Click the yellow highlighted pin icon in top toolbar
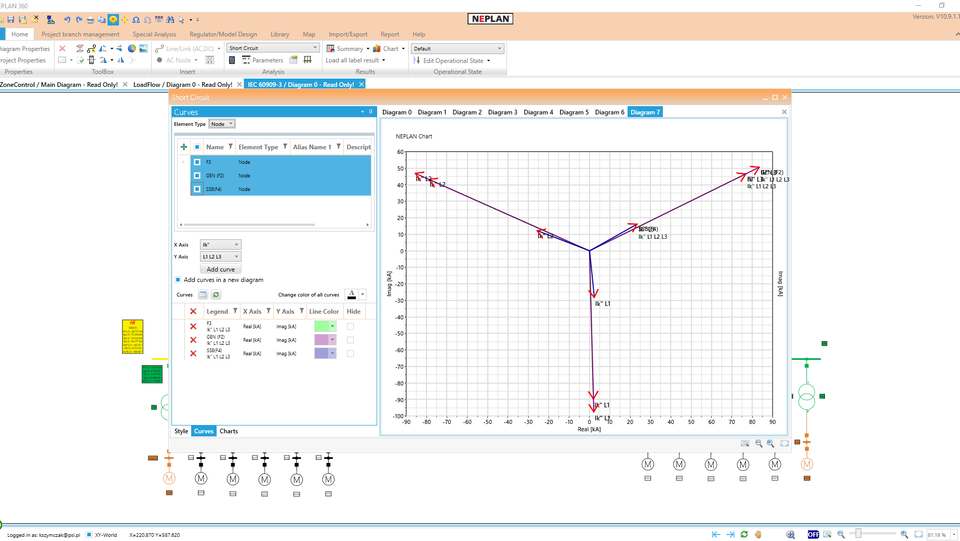Image resolution: width=960 pixels, height=541 pixels. (113, 20)
